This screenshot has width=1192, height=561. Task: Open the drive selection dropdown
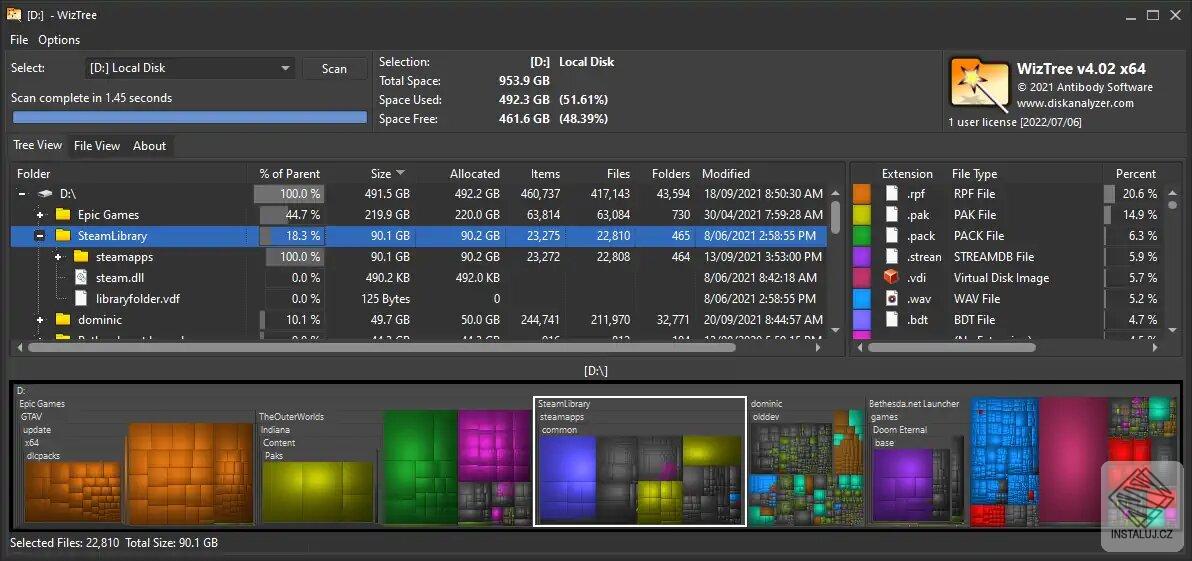(x=190, y=68)
